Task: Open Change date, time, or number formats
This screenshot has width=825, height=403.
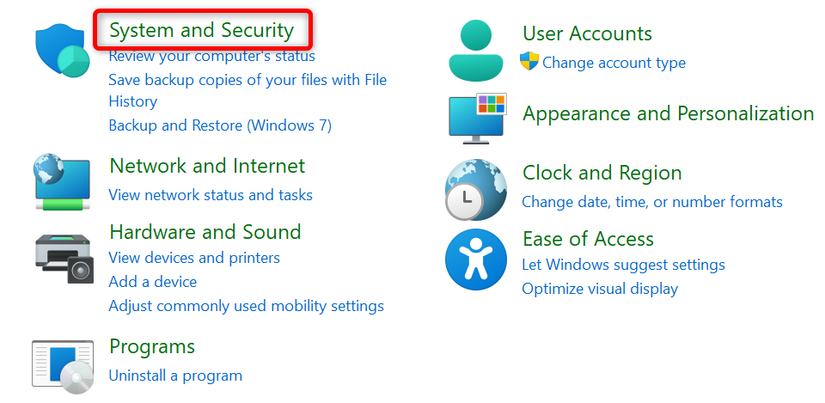Action: click(652, 202)
